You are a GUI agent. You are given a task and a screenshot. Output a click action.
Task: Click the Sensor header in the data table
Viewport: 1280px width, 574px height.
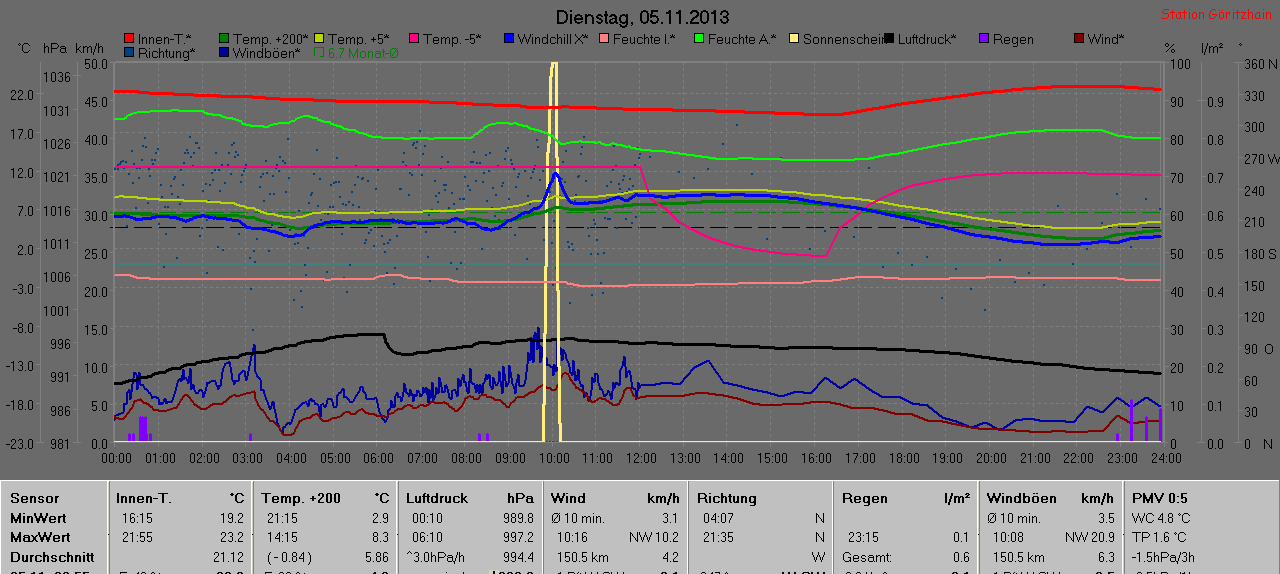[35, 498]
